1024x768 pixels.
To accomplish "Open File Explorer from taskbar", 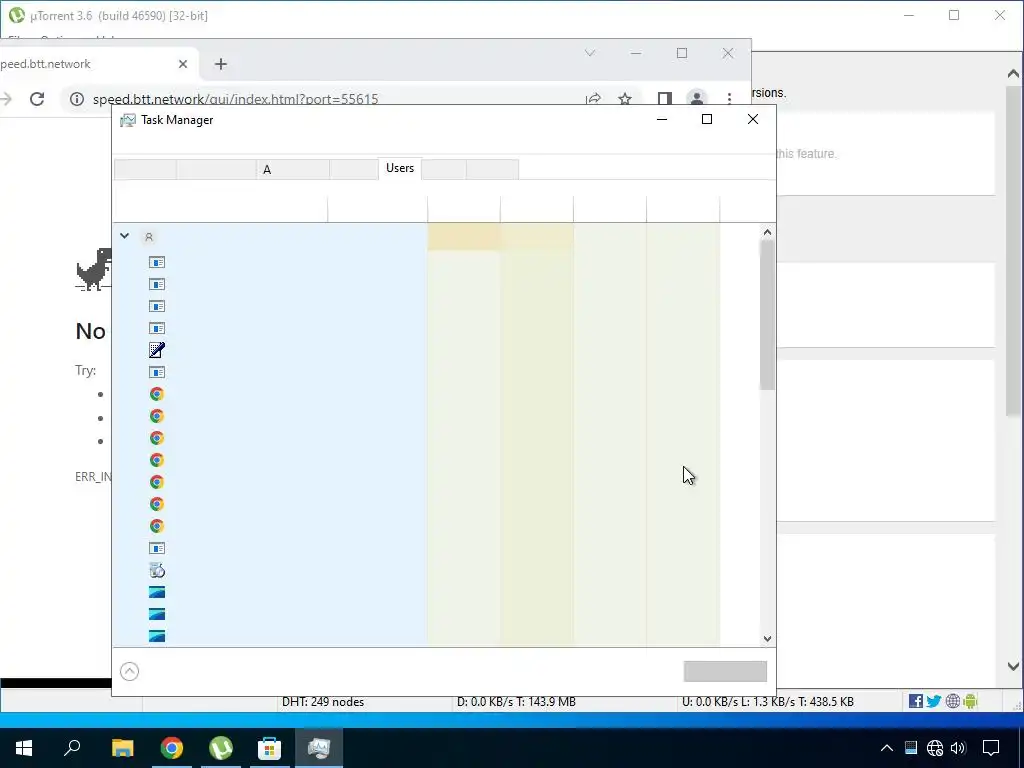I will (x=122, y=748).
